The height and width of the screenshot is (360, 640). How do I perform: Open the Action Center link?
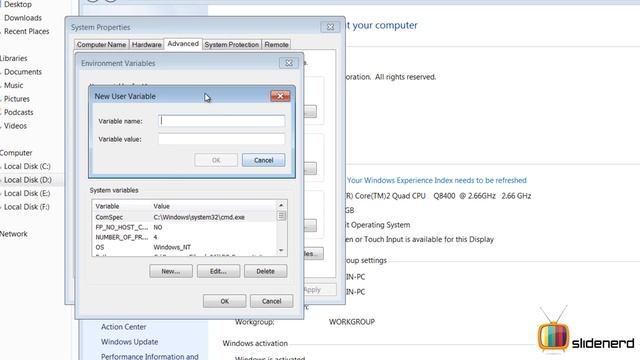pos(124,327)
